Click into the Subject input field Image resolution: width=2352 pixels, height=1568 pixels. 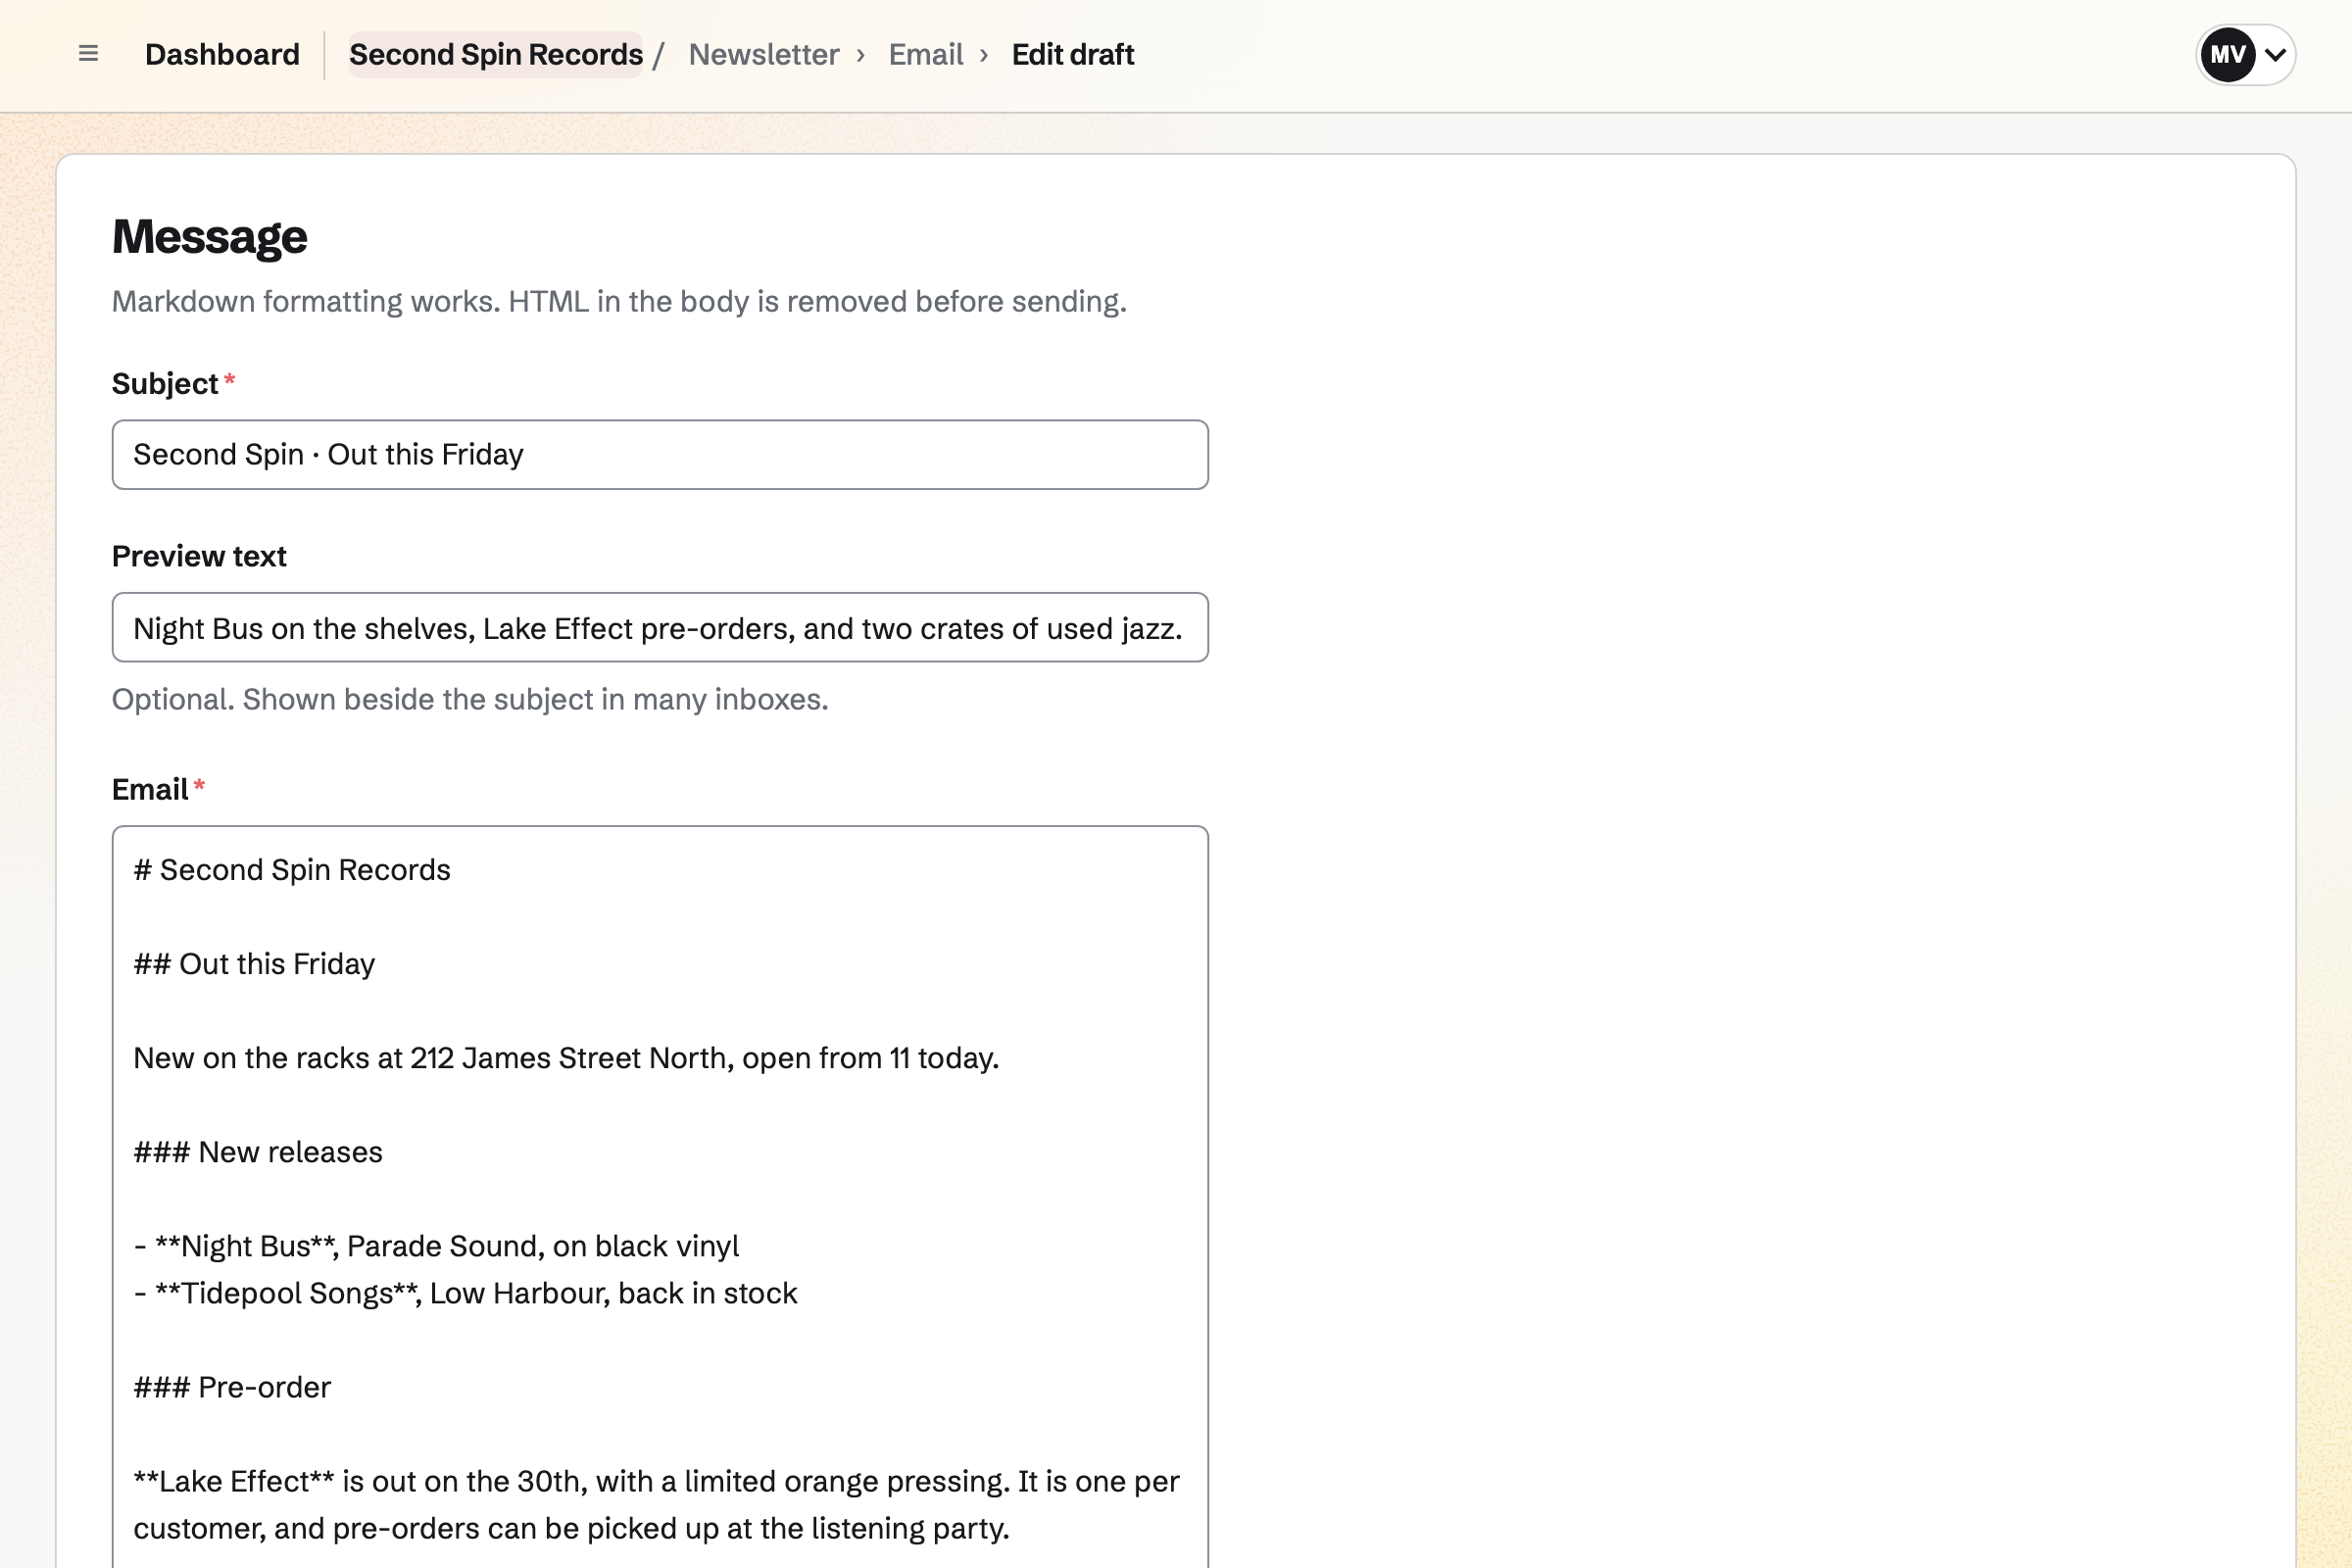[x=660, y=454]
